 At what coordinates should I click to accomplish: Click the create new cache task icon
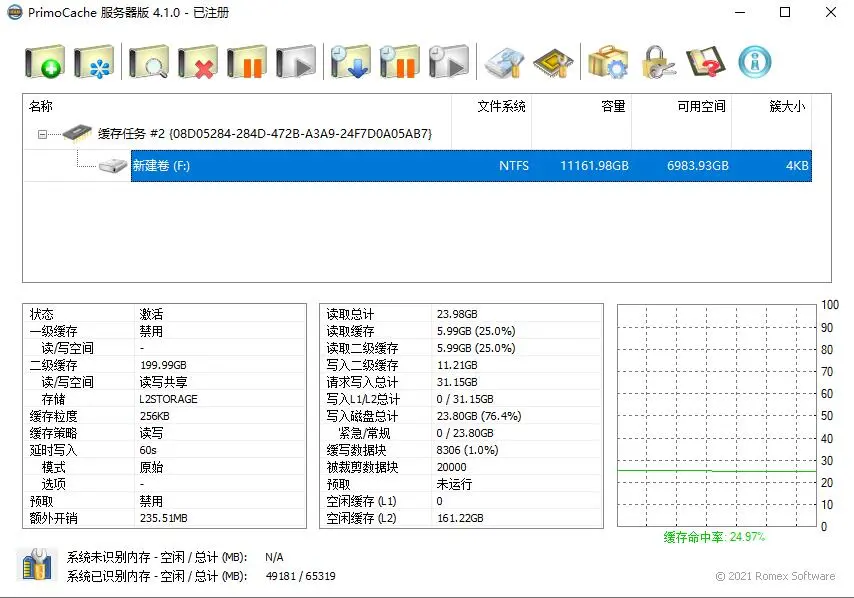(x=45, y=62)
